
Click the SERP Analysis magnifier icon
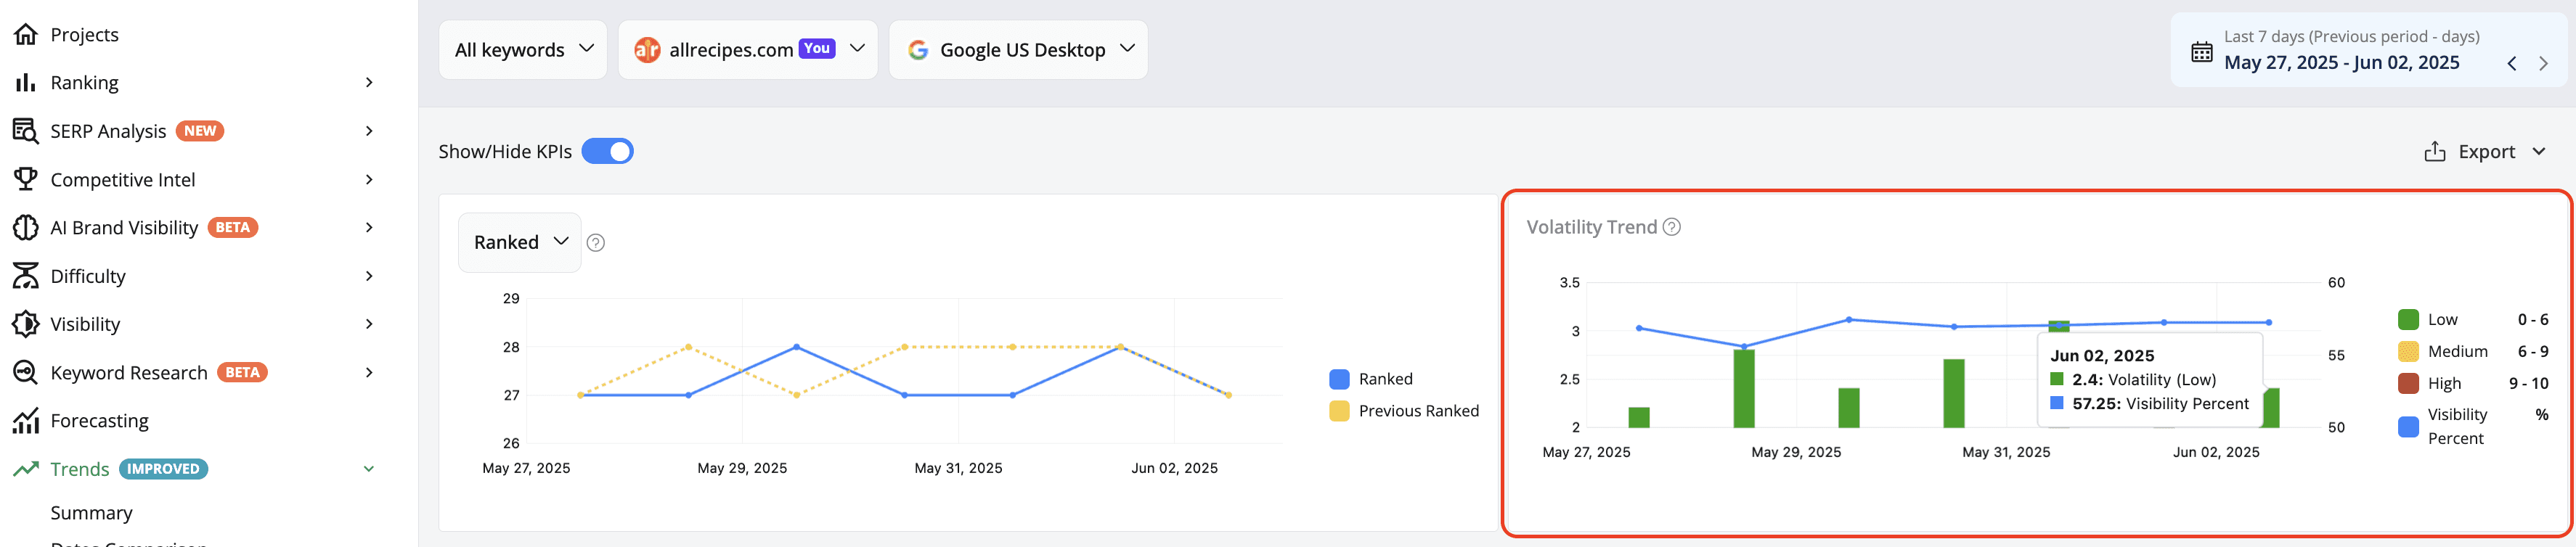tap(25, 131)
